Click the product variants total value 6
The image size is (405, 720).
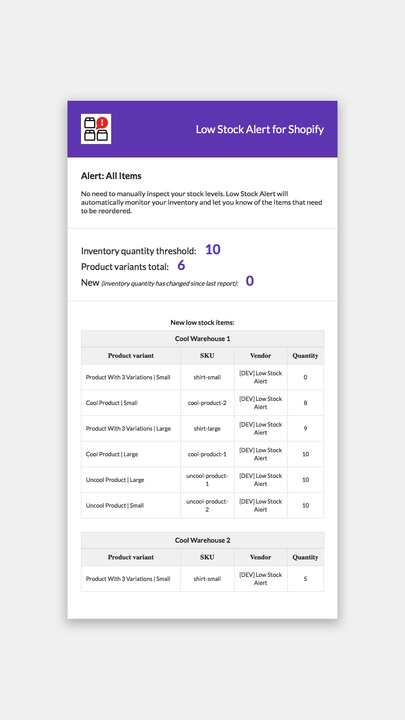tap(181, 265)
